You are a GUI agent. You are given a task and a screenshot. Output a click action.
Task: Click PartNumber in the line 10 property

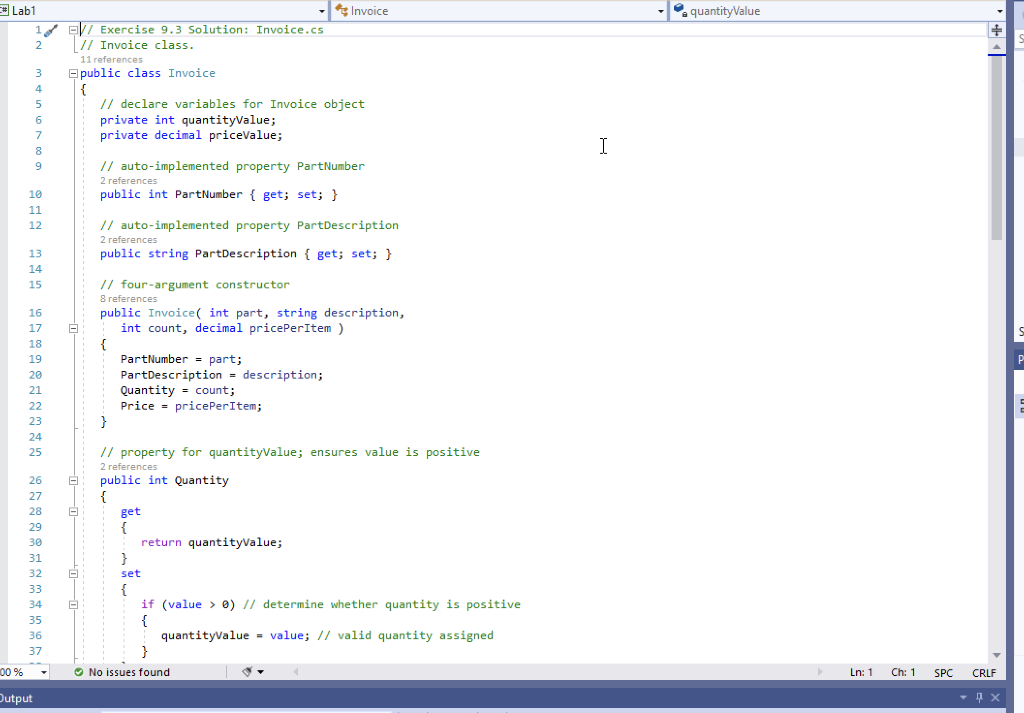[208, 195]
